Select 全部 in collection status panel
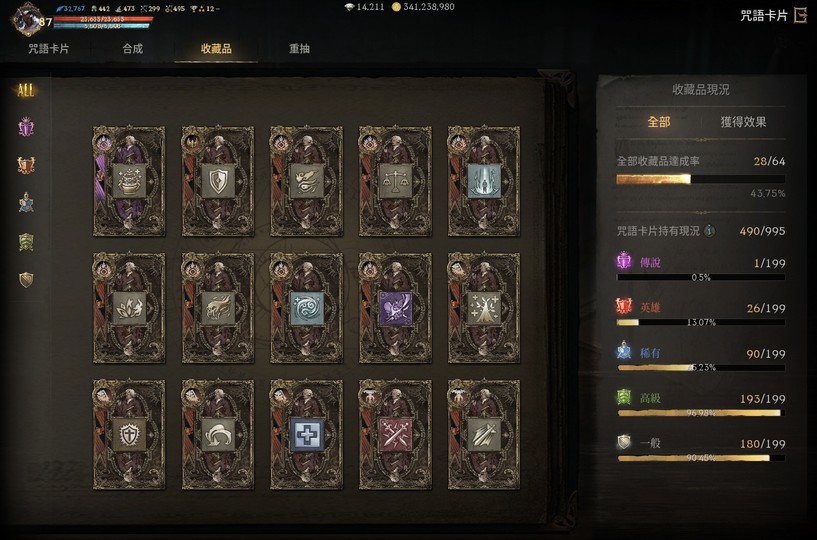This screenshot has width=817, height=540. (x=659, y=122)
